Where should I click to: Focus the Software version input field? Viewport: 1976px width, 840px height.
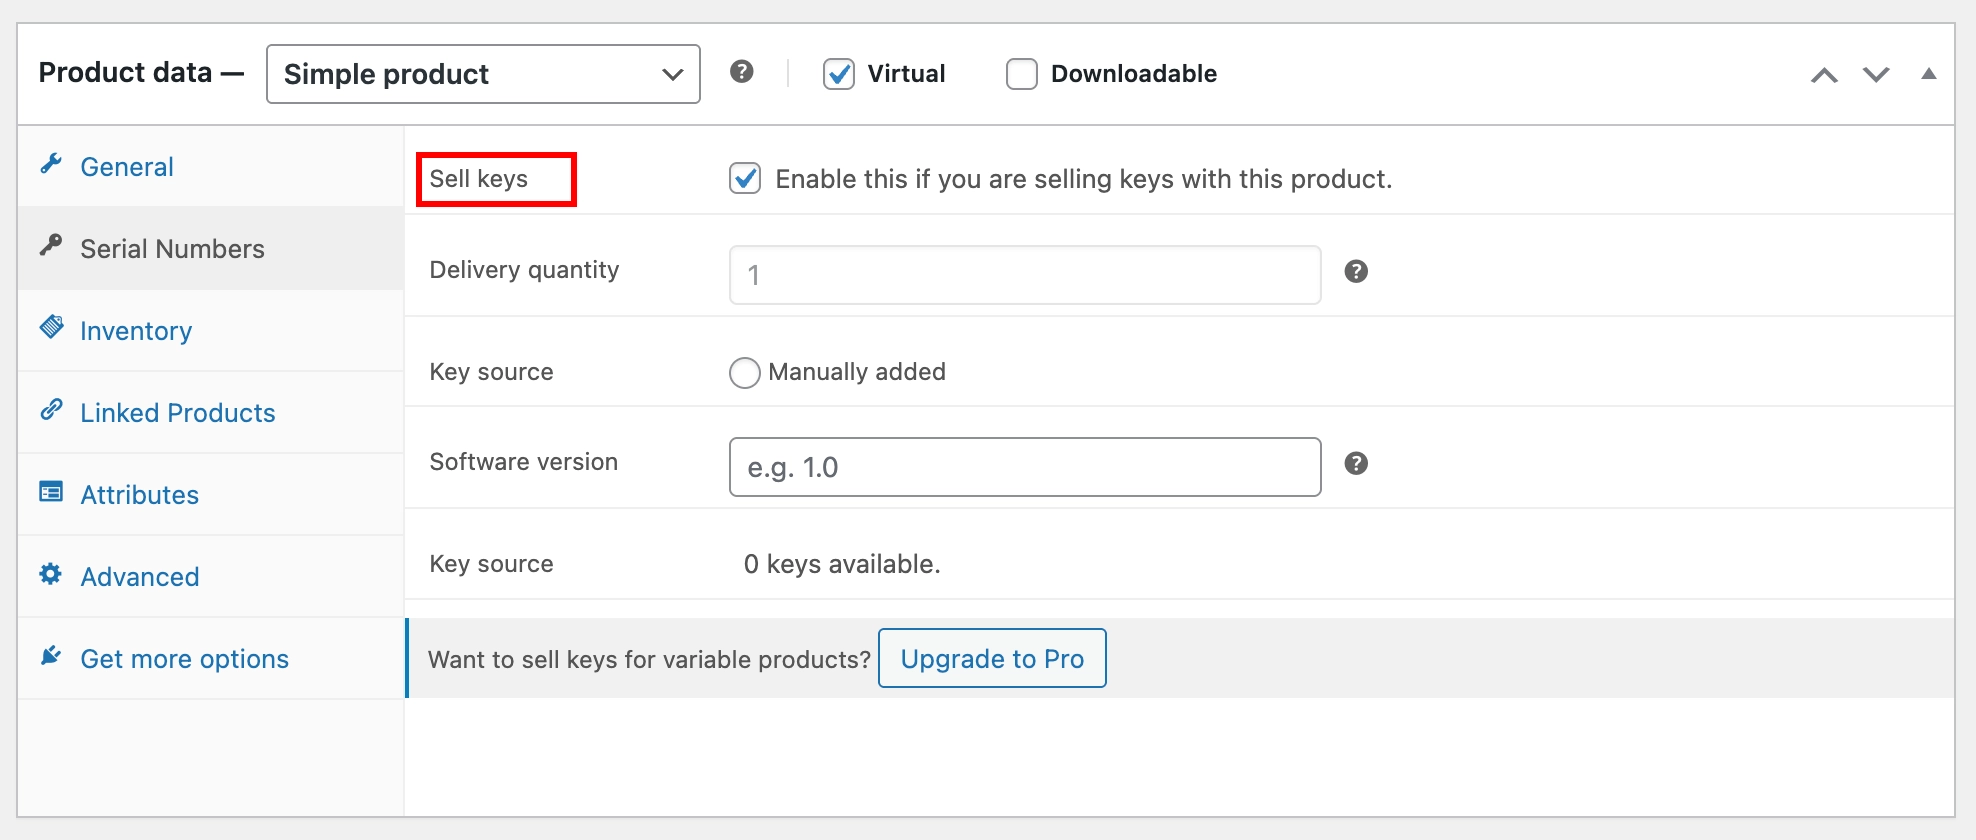[x=1025, y=467]
